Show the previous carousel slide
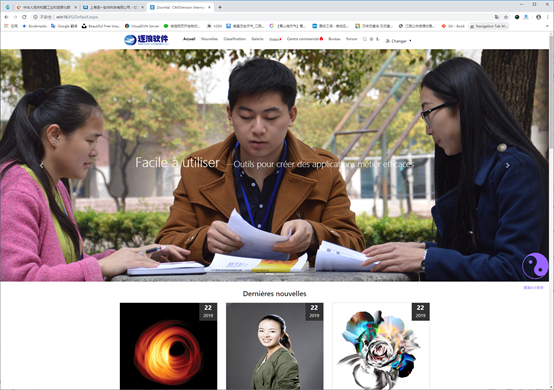The height and width of the screenshot is (390, 554). pyautogui.click(x=41, y=165)
